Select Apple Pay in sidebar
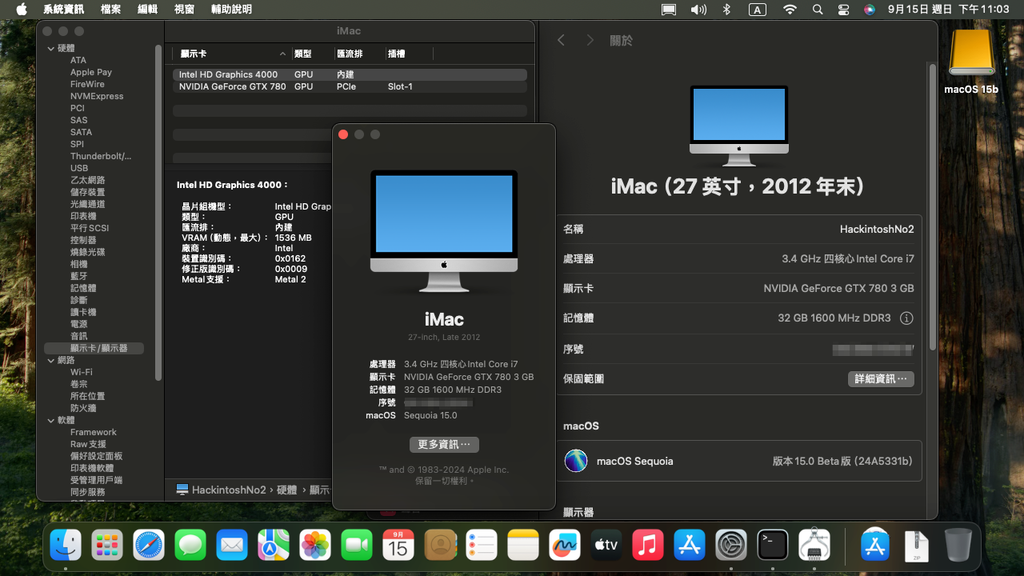The image size is (1024, 576). [91, 72]
